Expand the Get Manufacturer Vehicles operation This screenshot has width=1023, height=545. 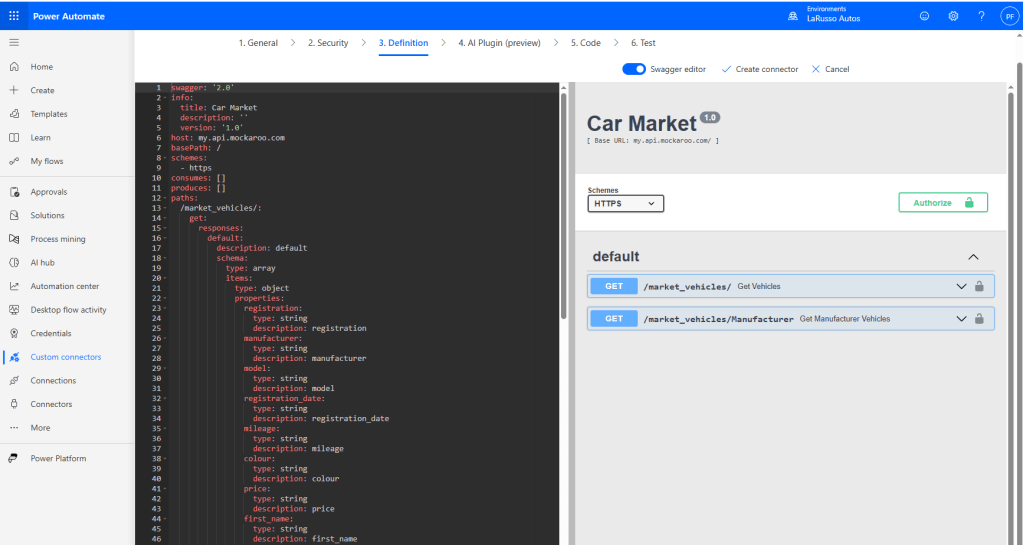point(961,319)
